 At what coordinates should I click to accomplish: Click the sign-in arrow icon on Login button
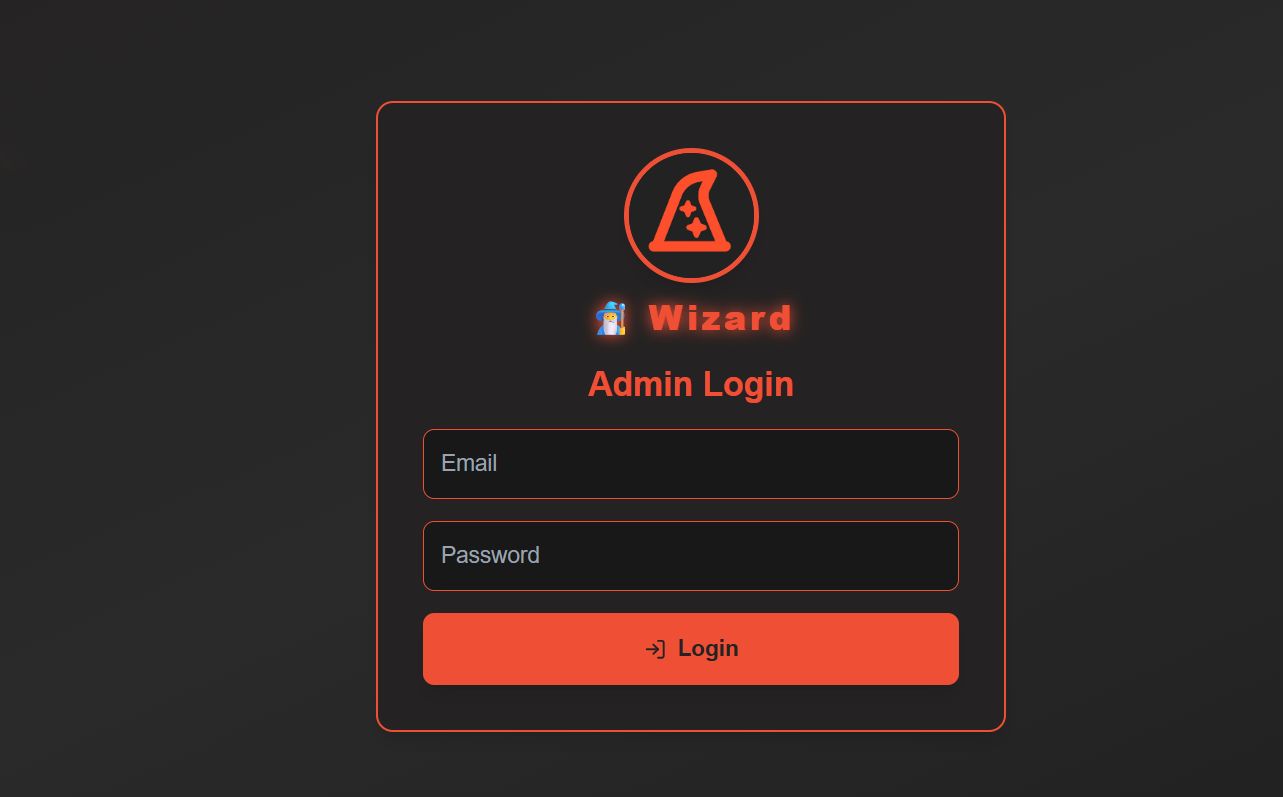pyautogui.click(x=655, y=649)
